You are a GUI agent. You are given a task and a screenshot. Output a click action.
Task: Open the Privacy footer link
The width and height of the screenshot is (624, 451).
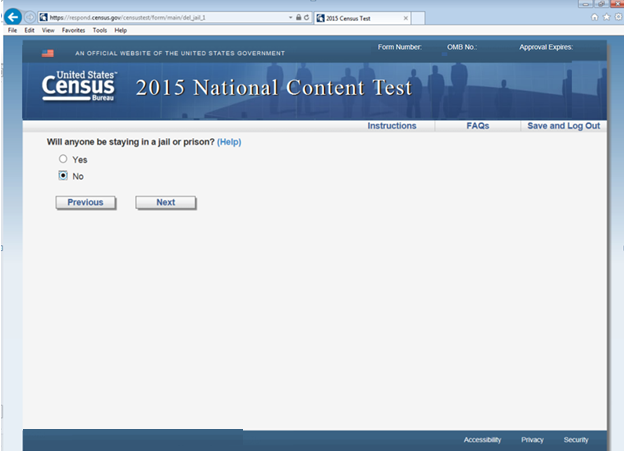click(x=532, y=440)
